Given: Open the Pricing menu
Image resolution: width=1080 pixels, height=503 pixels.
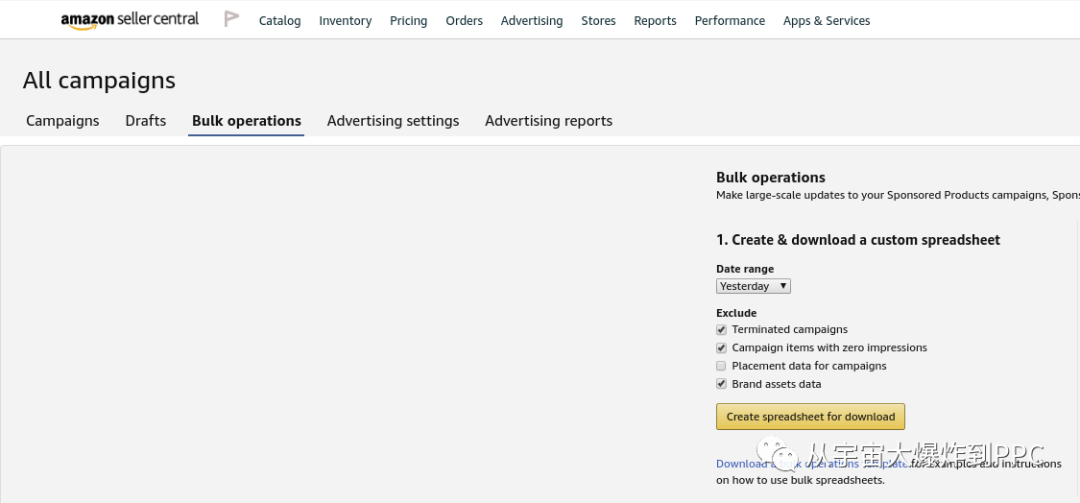Looking at the screenshot, I should click(408, 21).
